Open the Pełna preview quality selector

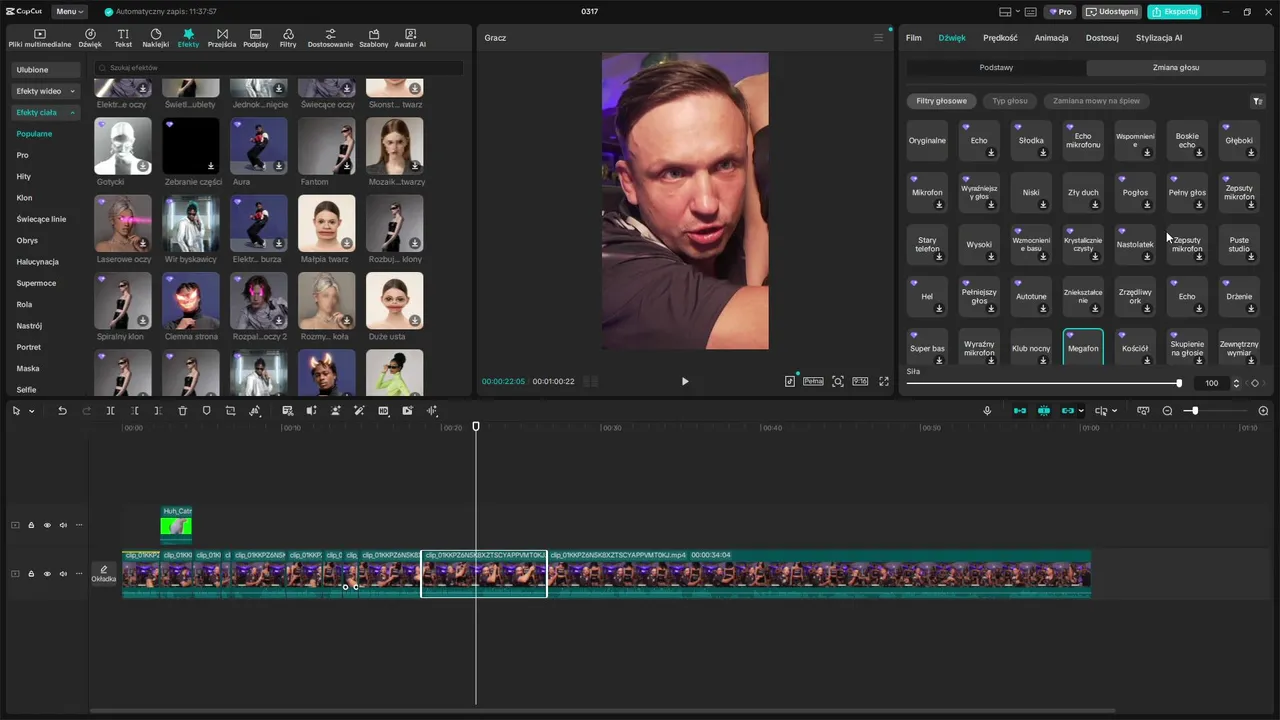pyautogui.click(x=813, y=381)
